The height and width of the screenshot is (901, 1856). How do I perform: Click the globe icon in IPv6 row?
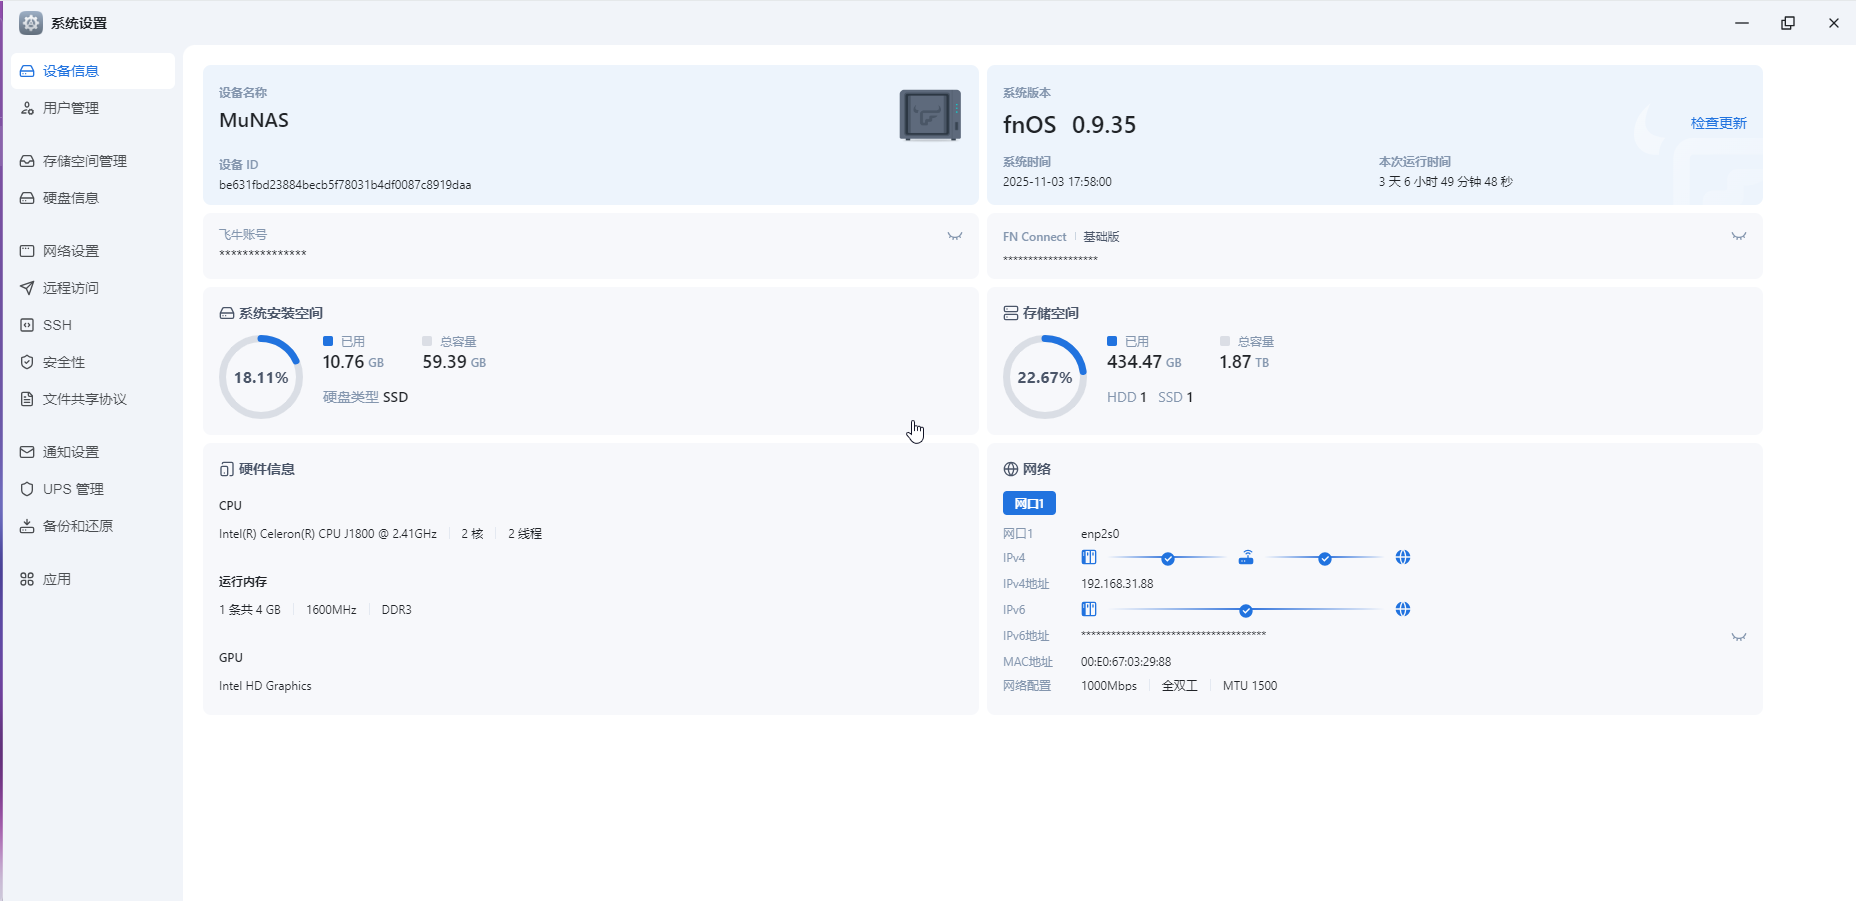(x=1403, y=610)
